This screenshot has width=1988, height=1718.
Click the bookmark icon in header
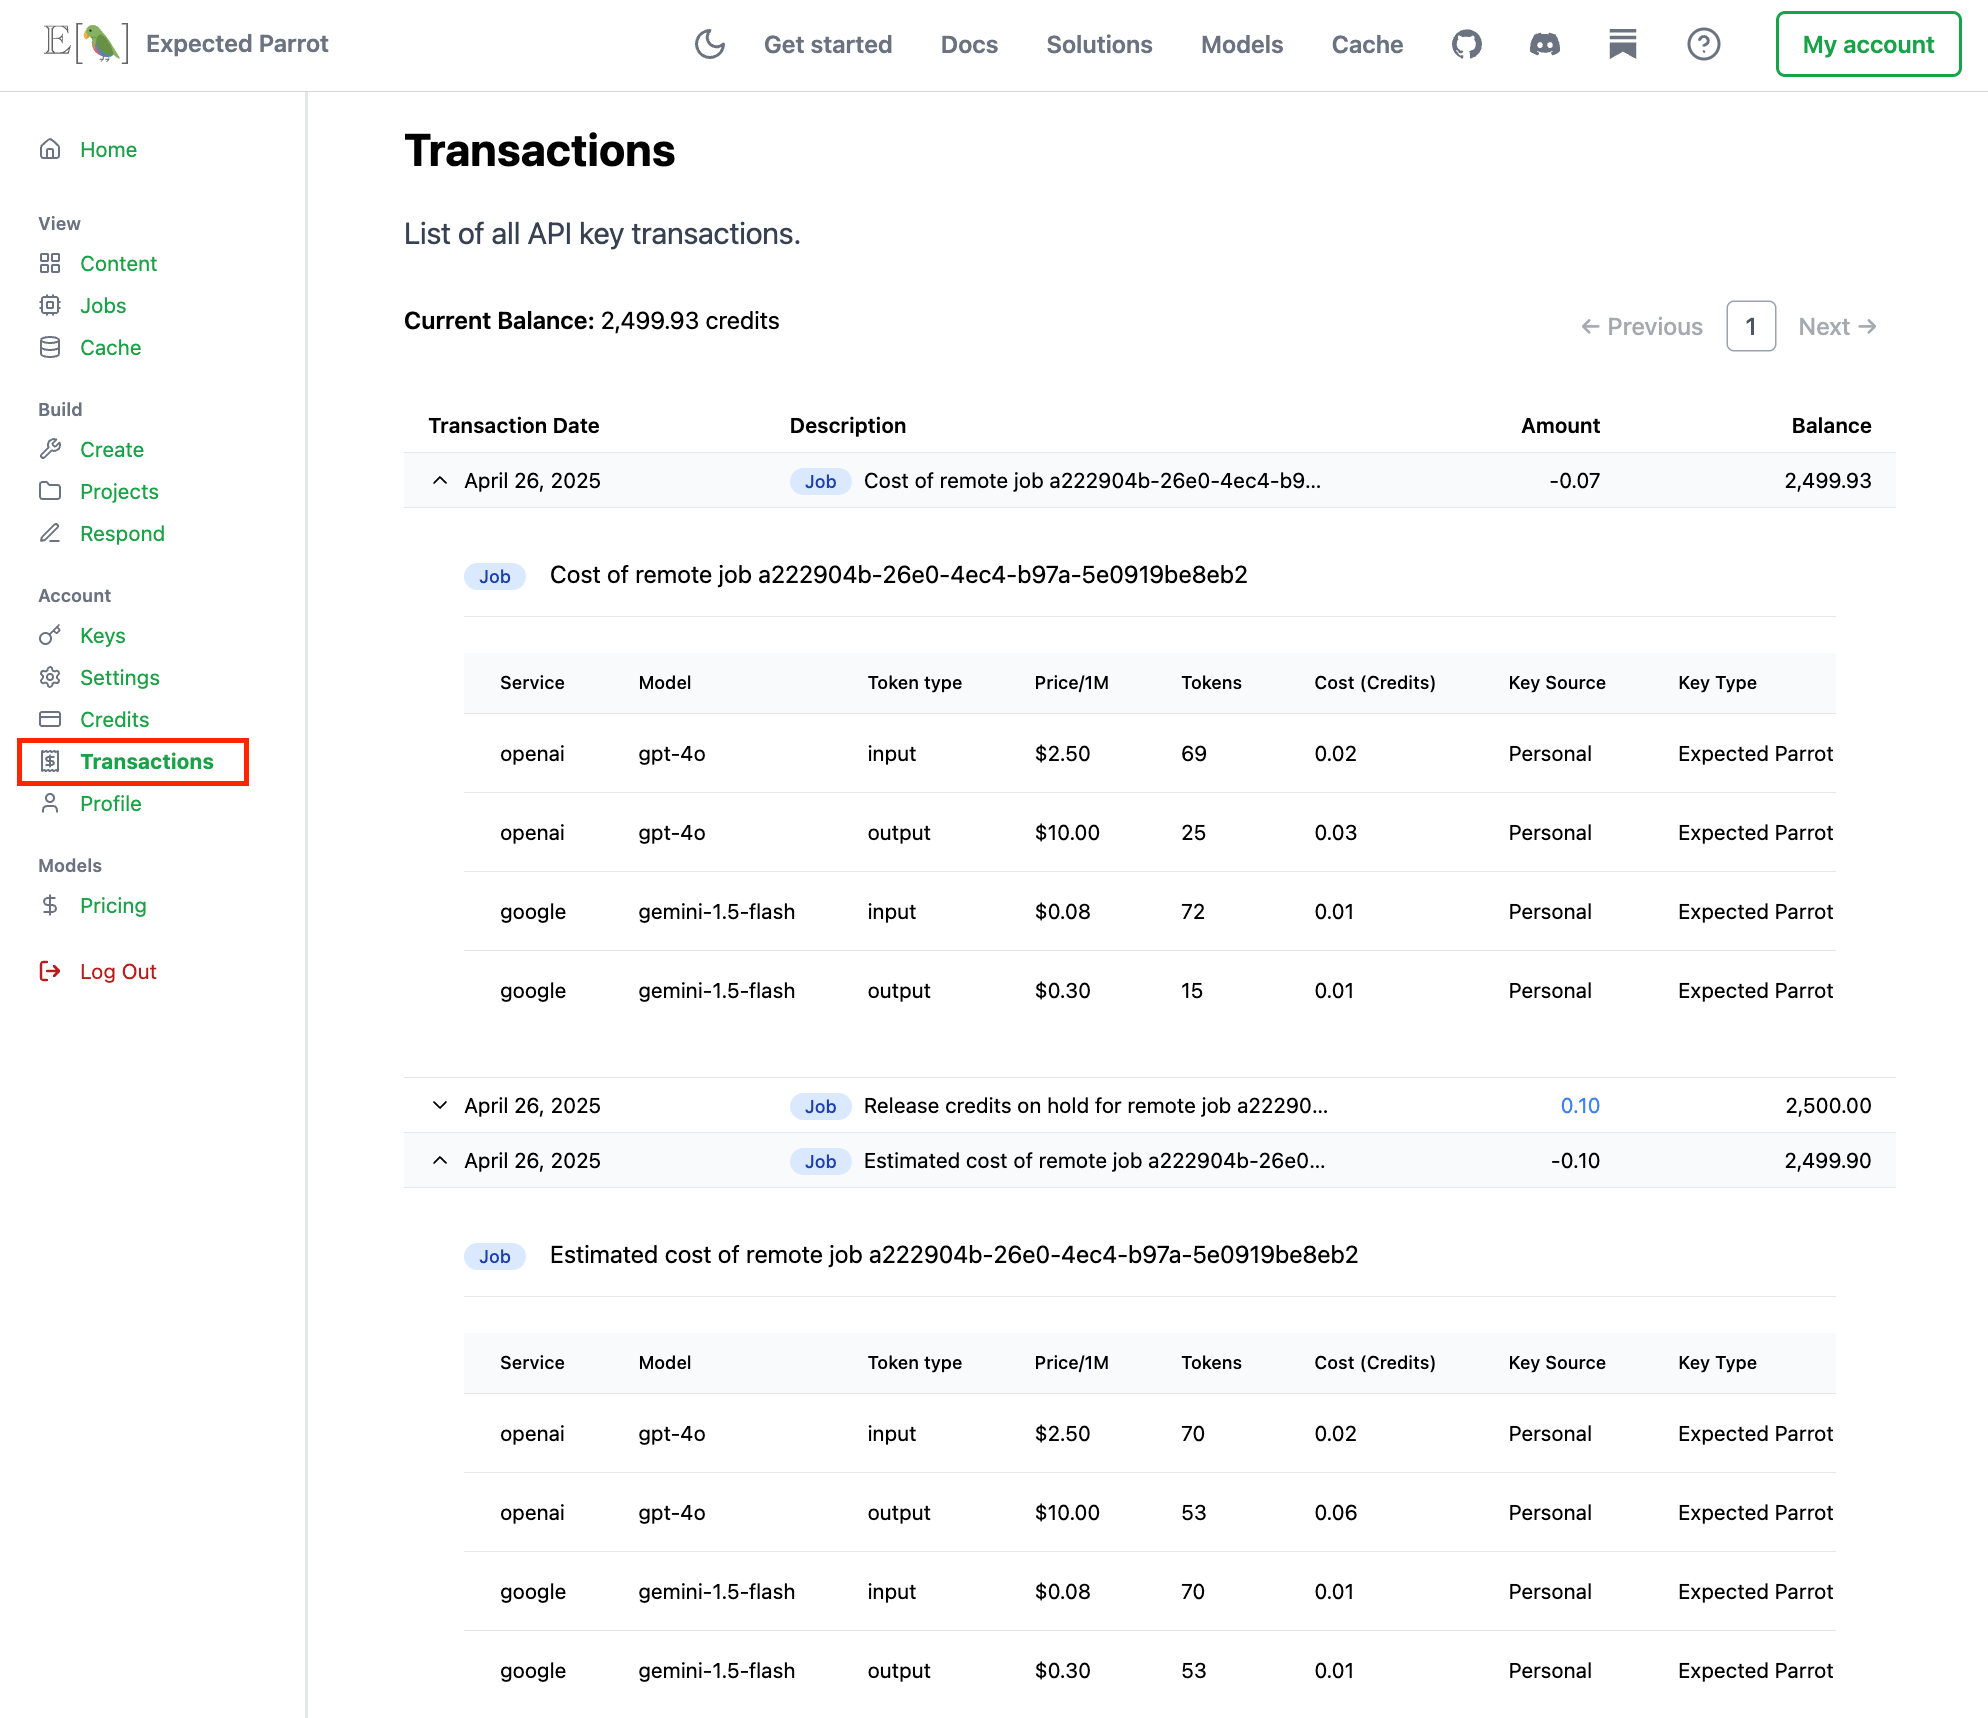1622,44
